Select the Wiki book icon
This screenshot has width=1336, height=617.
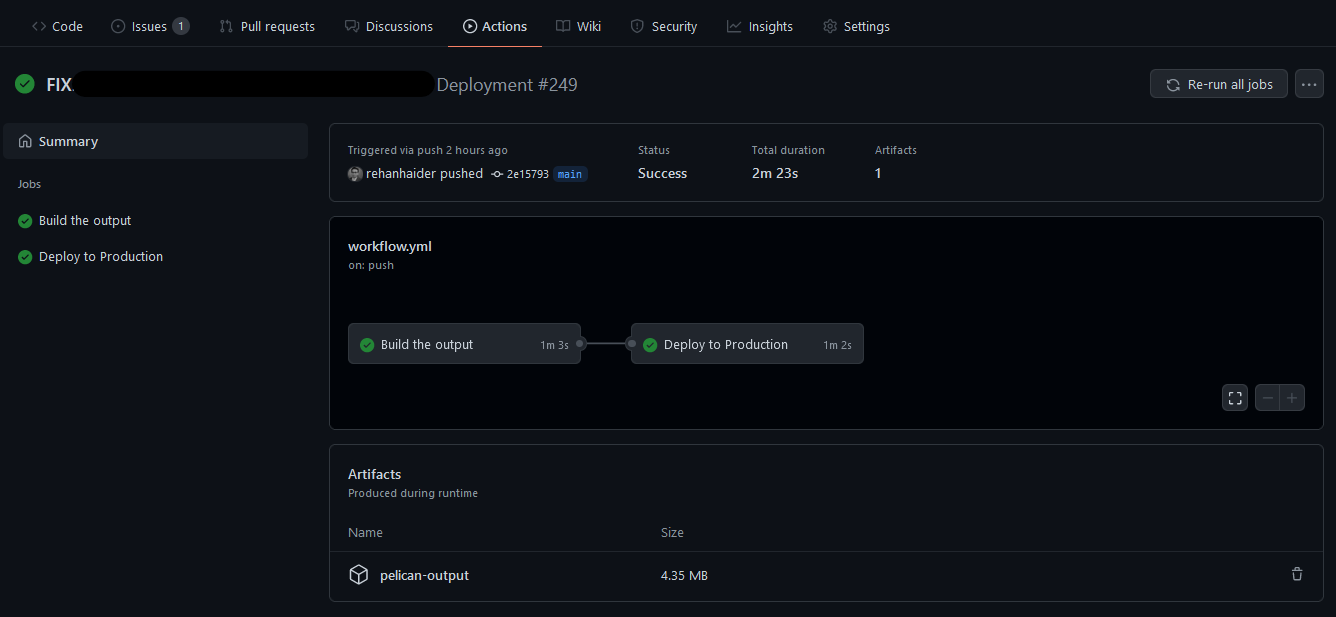[x=561, y=26]
